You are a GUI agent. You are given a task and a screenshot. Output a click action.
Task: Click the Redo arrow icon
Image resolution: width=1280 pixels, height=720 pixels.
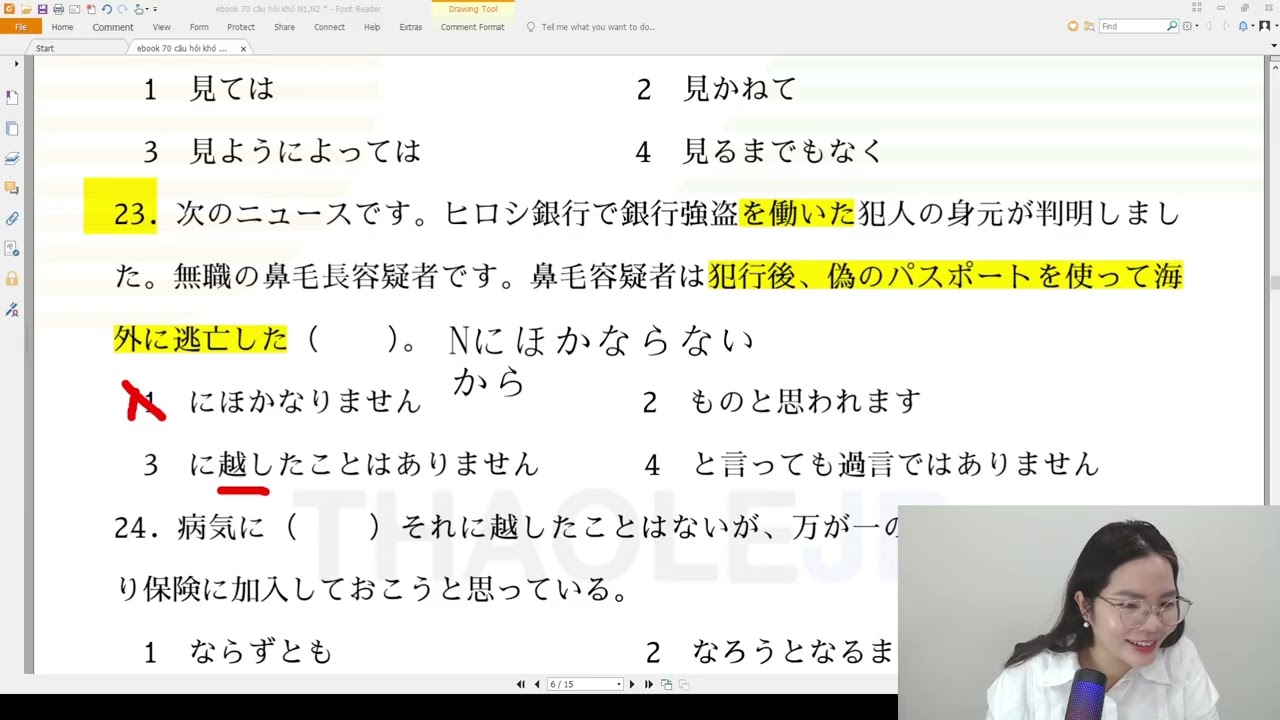tap(122, 9)
